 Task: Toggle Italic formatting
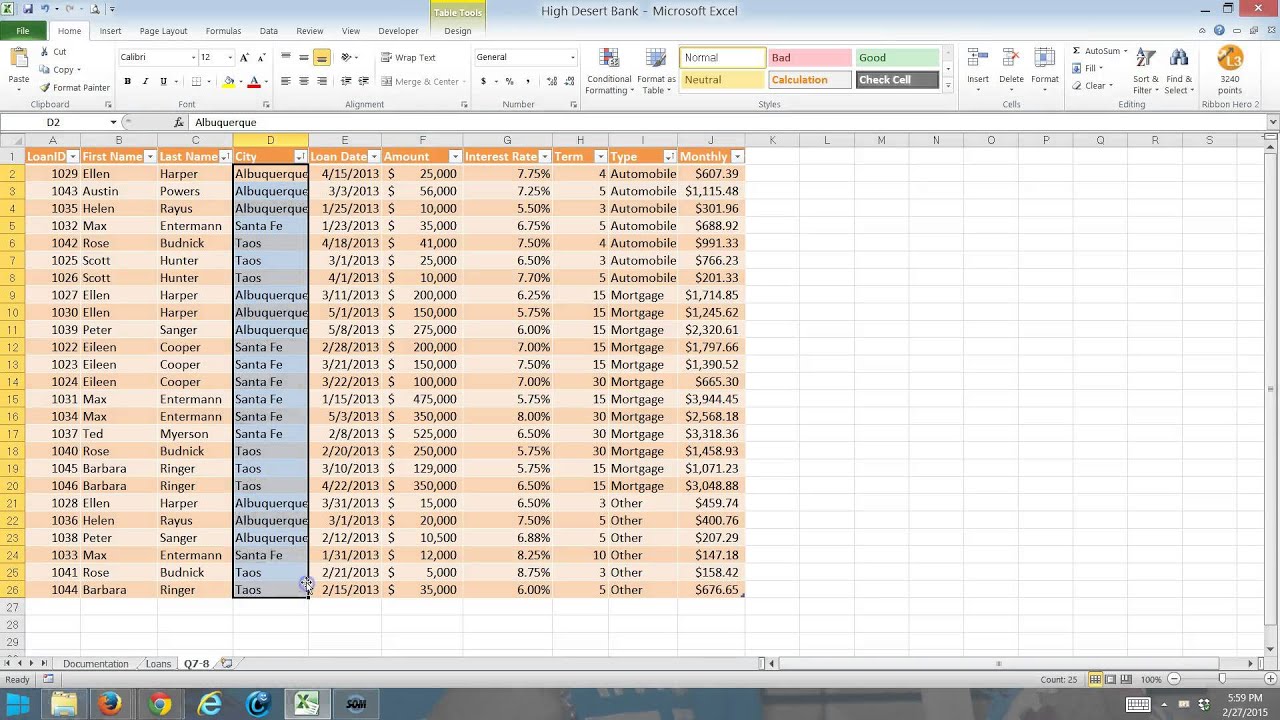tap(145, 81)
